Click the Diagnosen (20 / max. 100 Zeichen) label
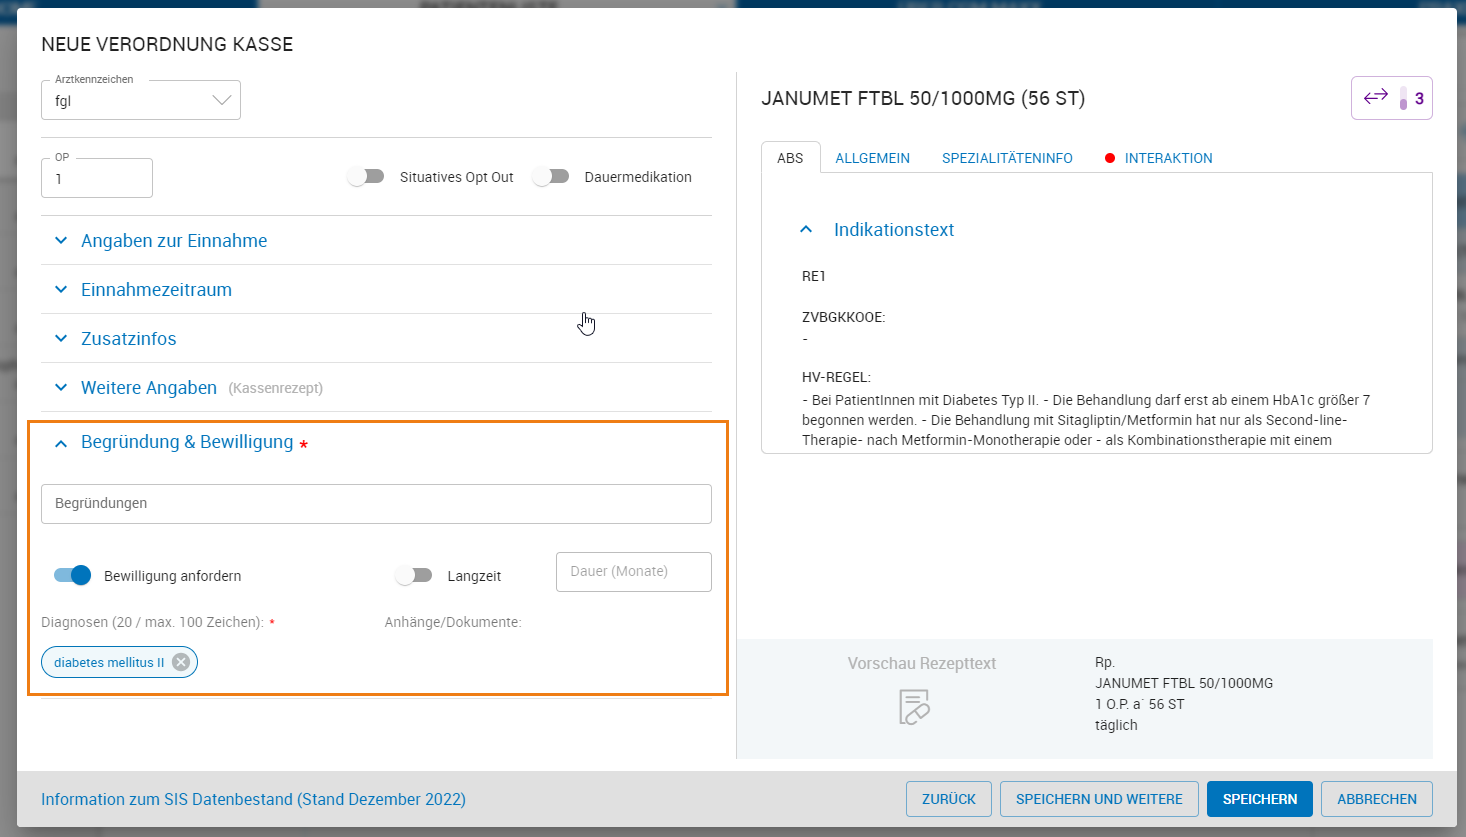The height and width of the screenshot is (837, 1466). click(x=152, y=622)
